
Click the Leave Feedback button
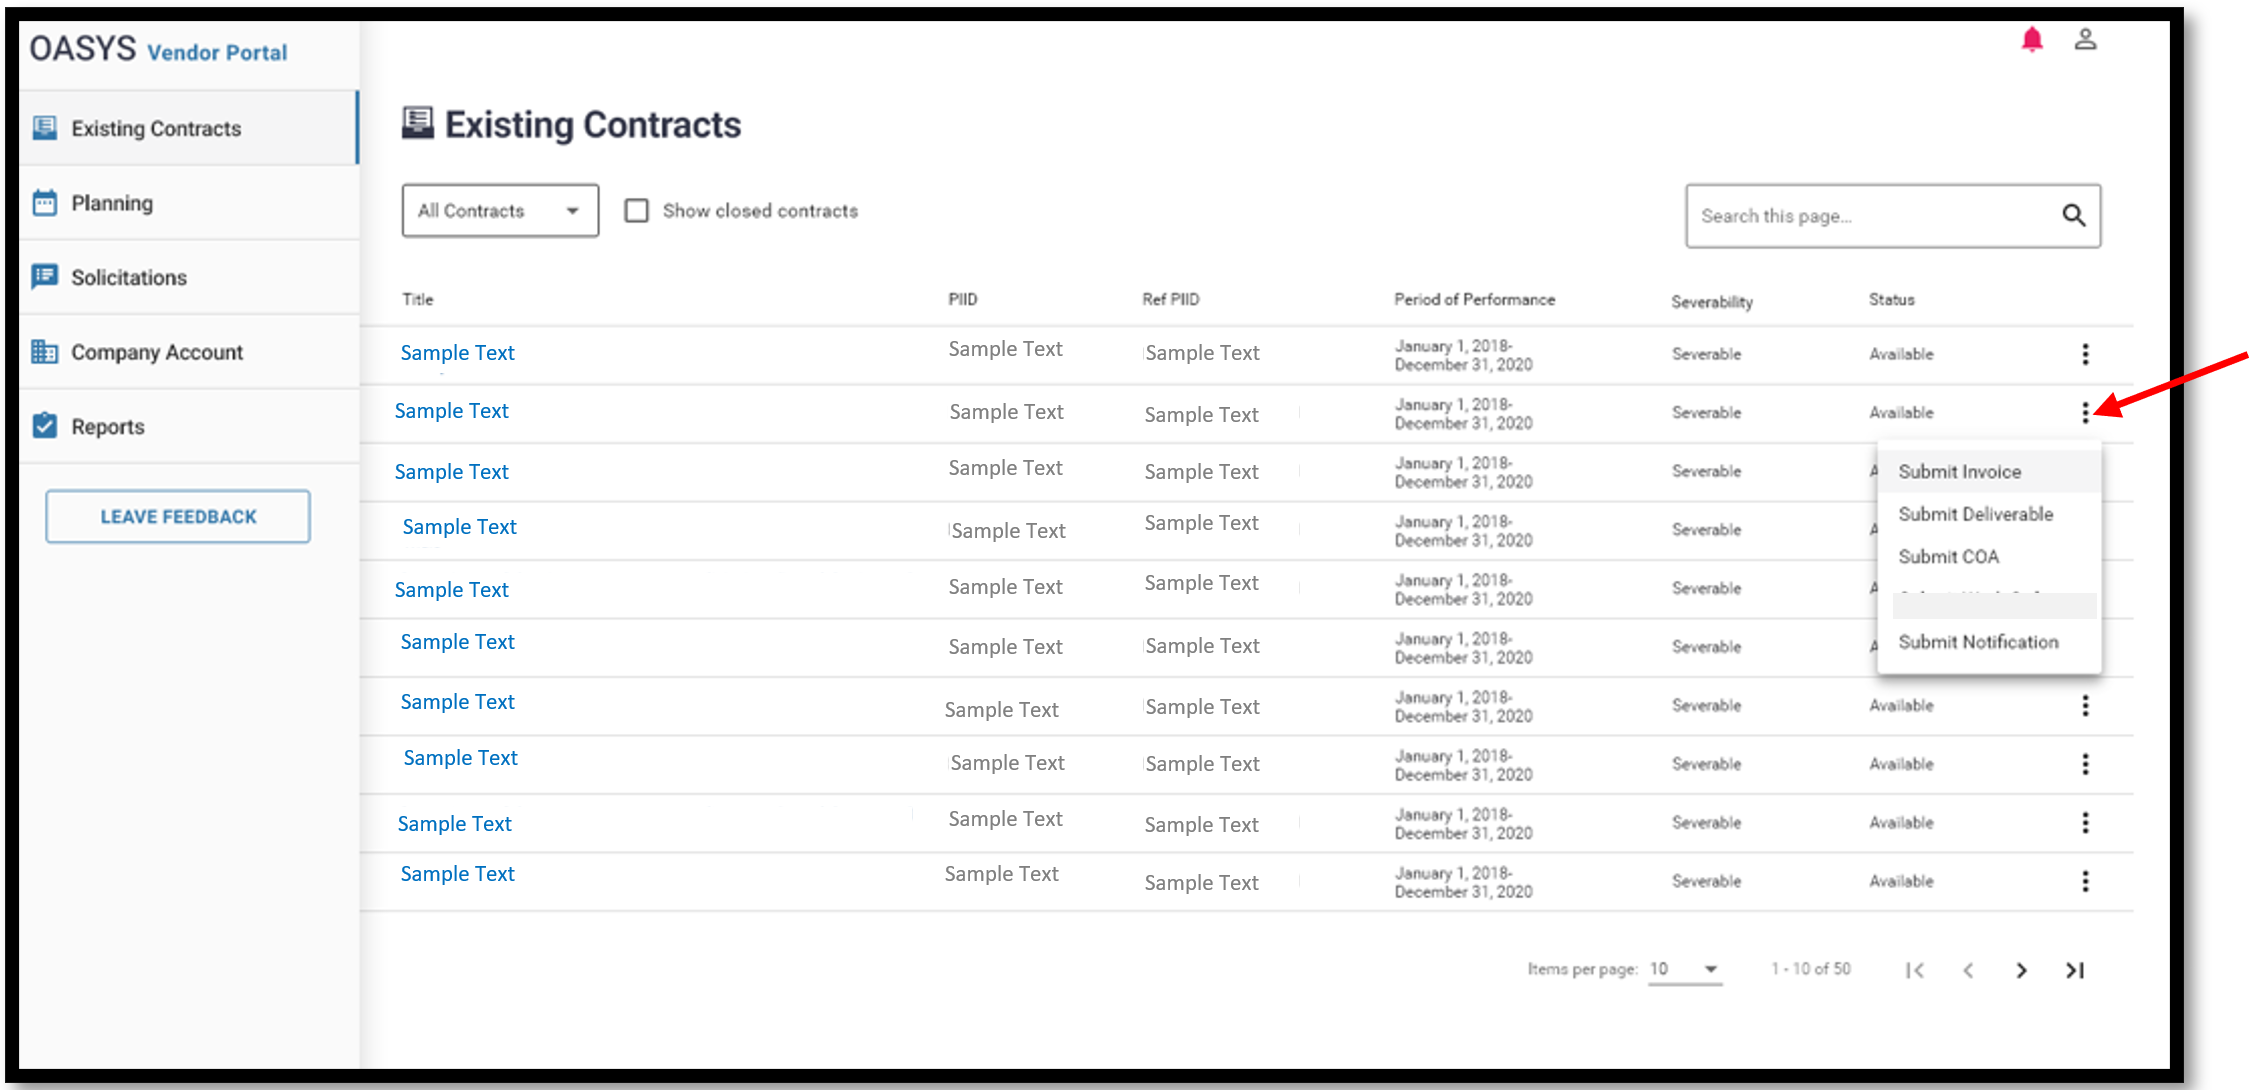178,516
